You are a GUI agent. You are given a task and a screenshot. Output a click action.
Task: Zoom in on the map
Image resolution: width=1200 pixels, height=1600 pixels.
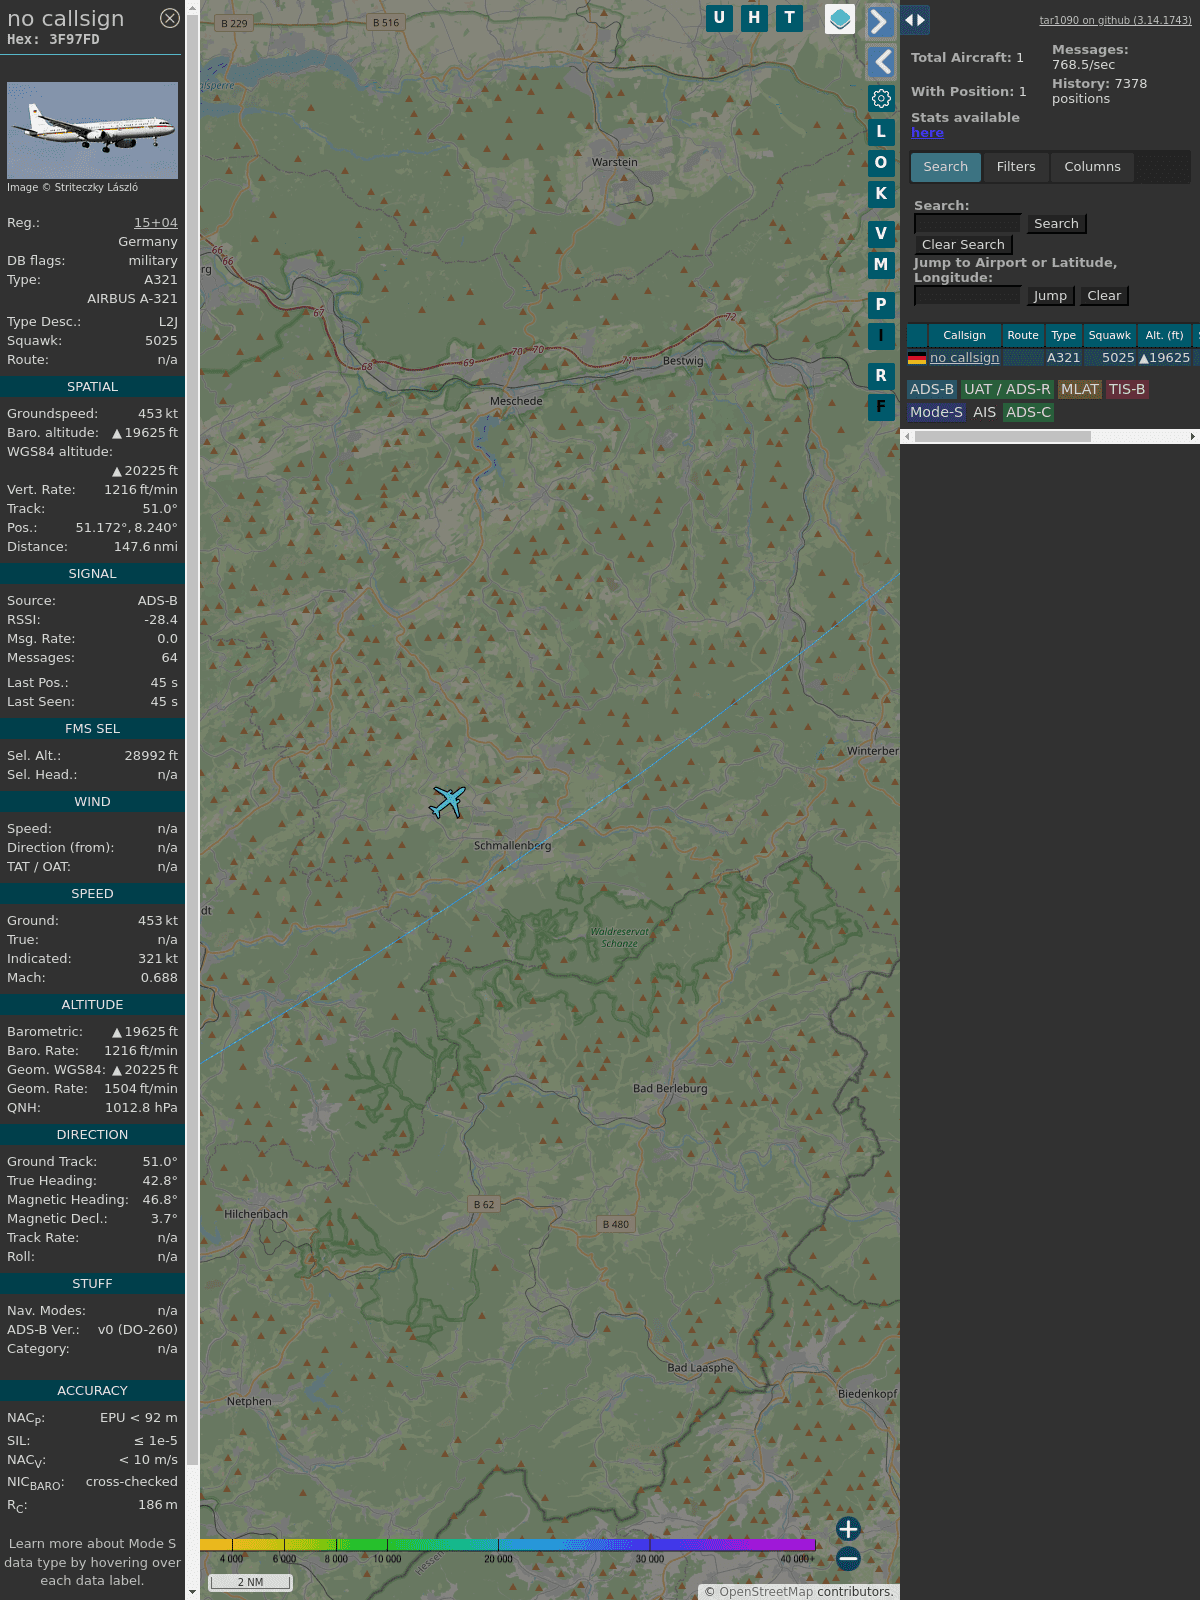[x=848, y=1529]
